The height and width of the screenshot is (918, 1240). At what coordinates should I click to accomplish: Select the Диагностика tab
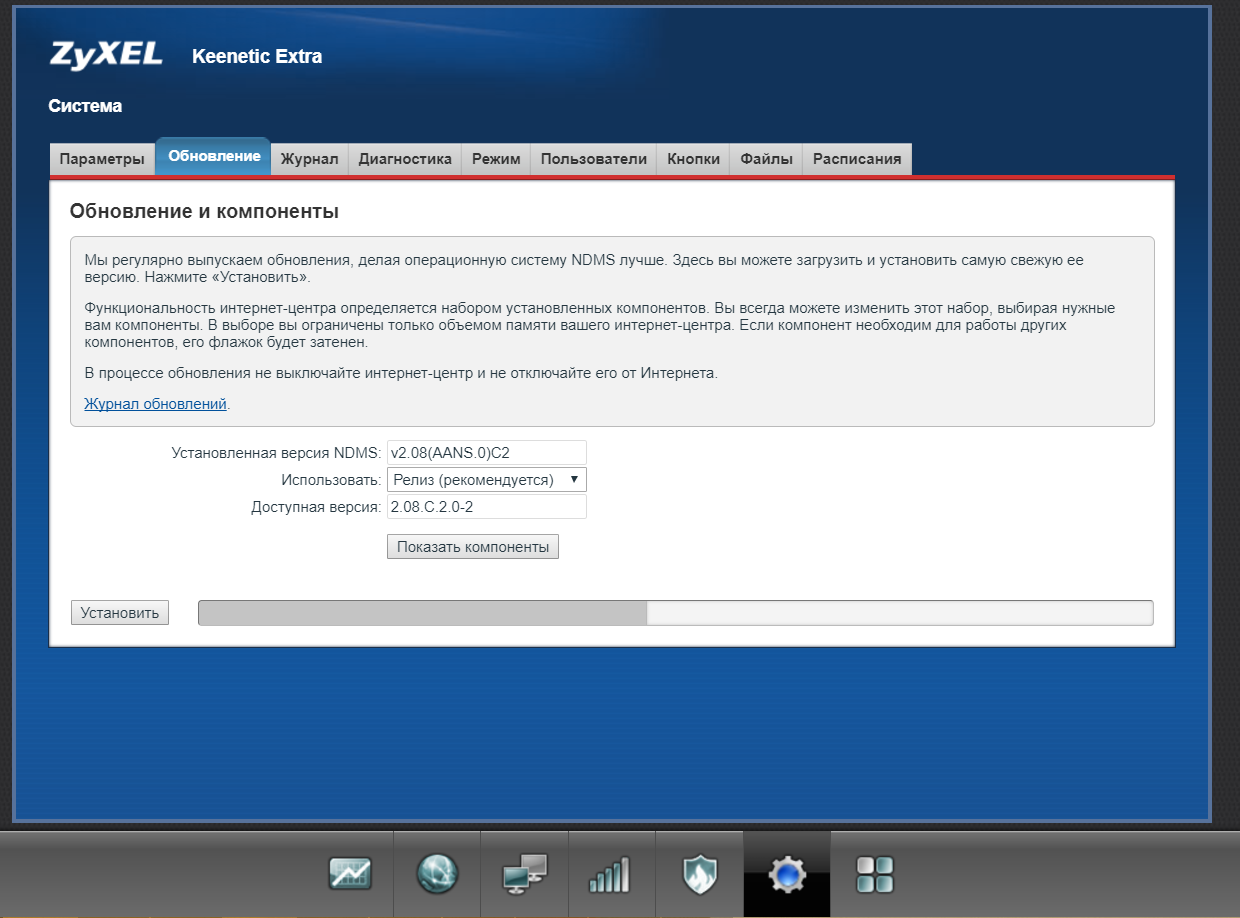[x=404, y=158]
